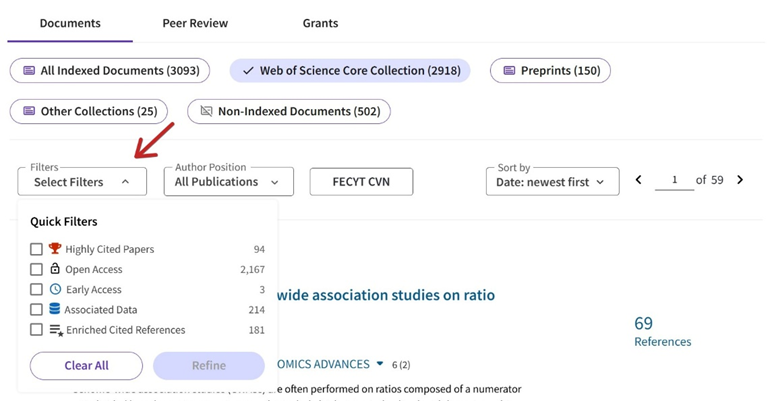Click the Open Access count 2,167

(253, 269)
